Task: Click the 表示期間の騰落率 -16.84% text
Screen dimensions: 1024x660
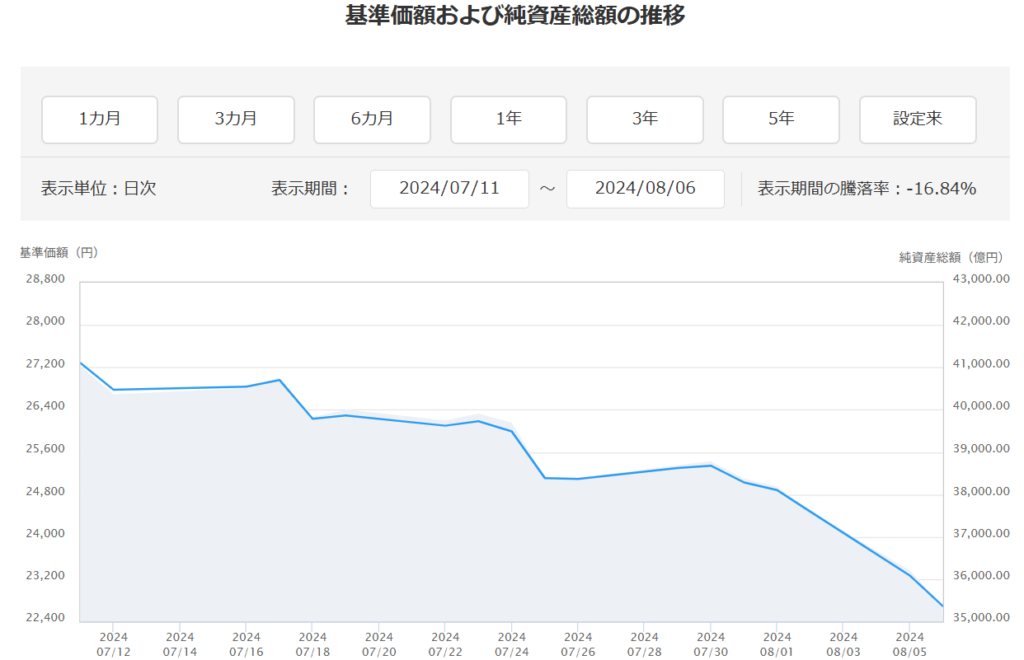Action: (866, 188)
